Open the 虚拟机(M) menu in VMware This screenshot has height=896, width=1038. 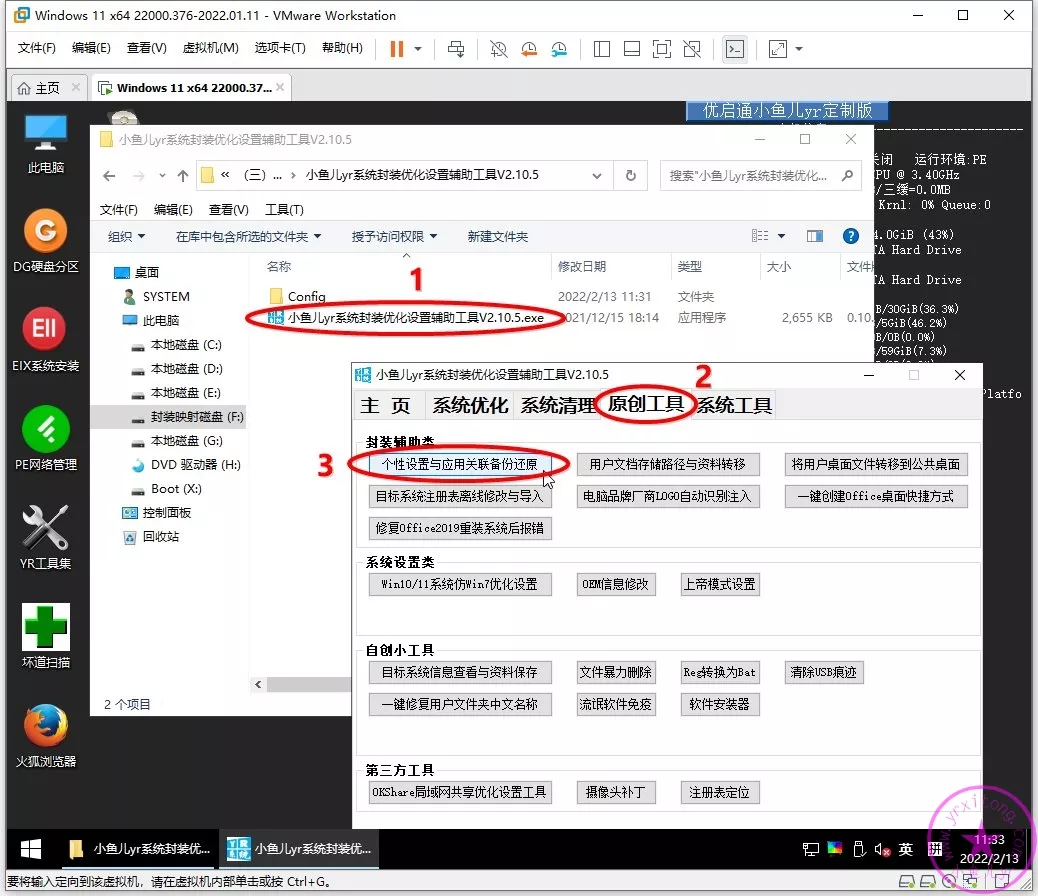point(210,48)
